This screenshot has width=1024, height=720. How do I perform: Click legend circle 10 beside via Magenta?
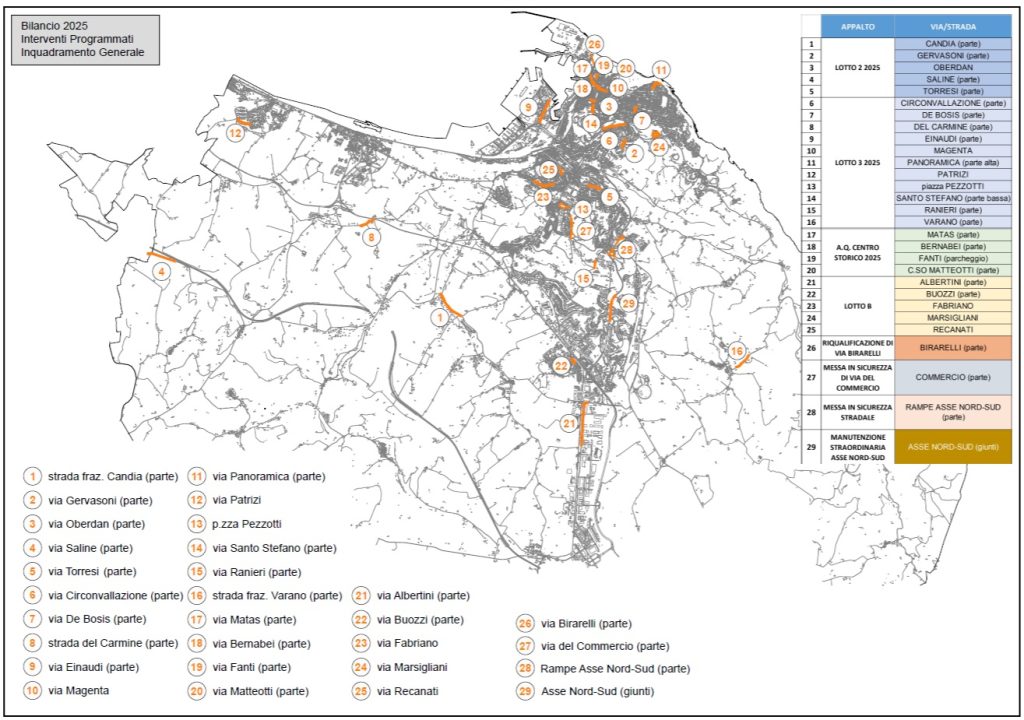pos(33,690)
